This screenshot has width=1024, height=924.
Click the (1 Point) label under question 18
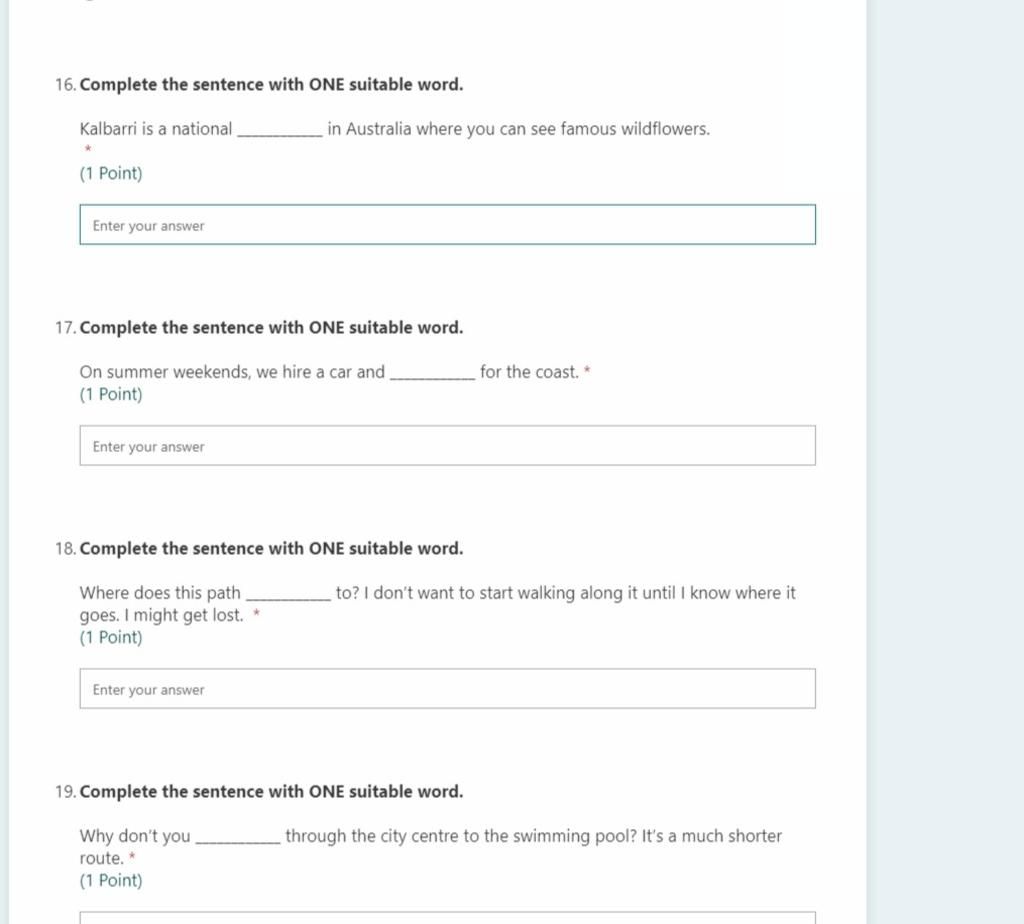click(111, 637)
